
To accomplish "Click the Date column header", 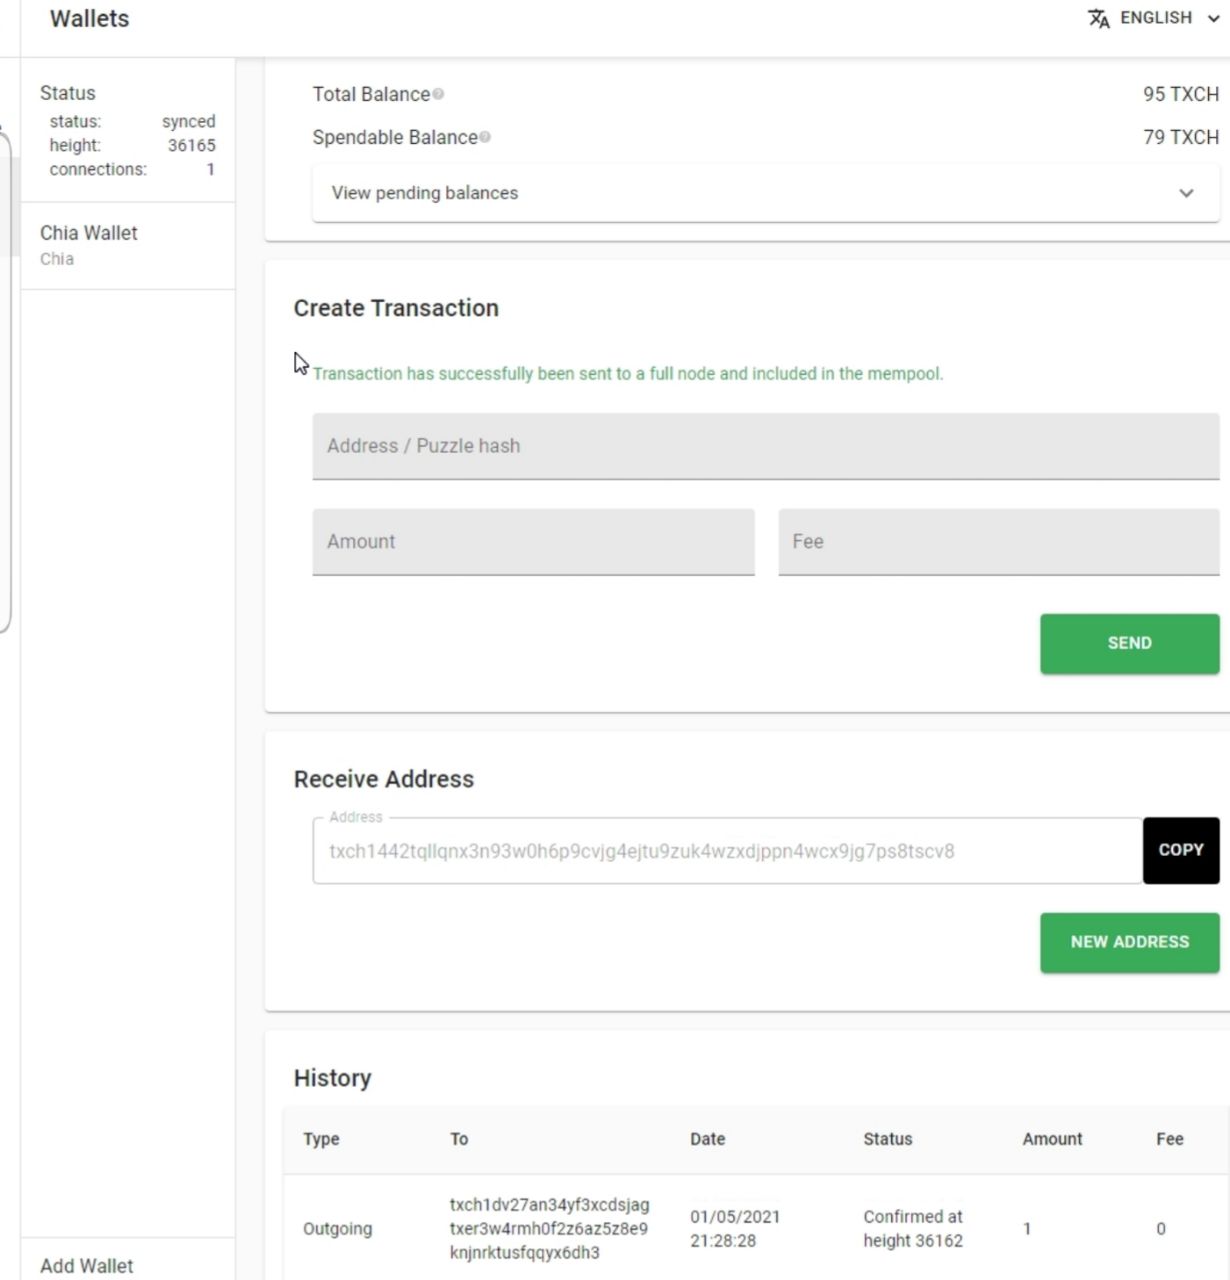I will click(707, 1139).
